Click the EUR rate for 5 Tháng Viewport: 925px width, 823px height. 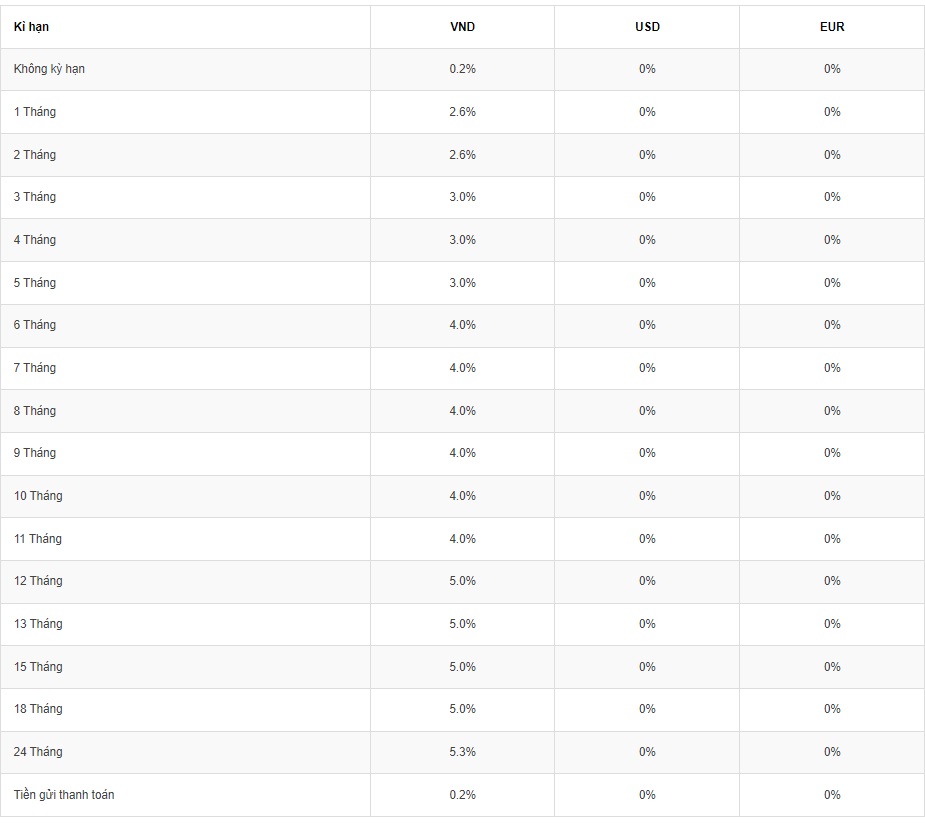coord(832,283)
